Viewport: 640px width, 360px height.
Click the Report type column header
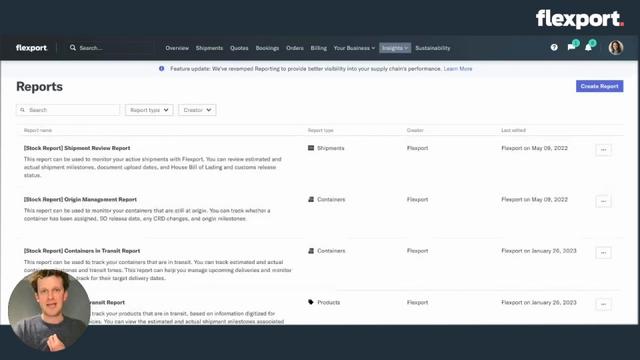[x=320, y=130]
